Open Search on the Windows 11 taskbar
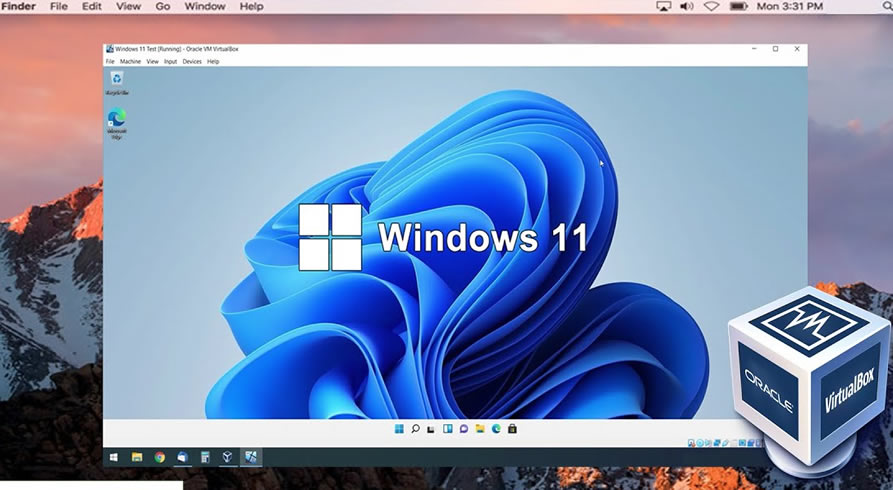 tap(415, 429)
